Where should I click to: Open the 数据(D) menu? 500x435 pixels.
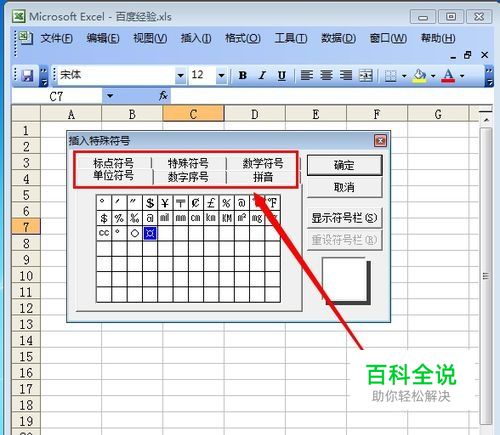pos(338,38)
